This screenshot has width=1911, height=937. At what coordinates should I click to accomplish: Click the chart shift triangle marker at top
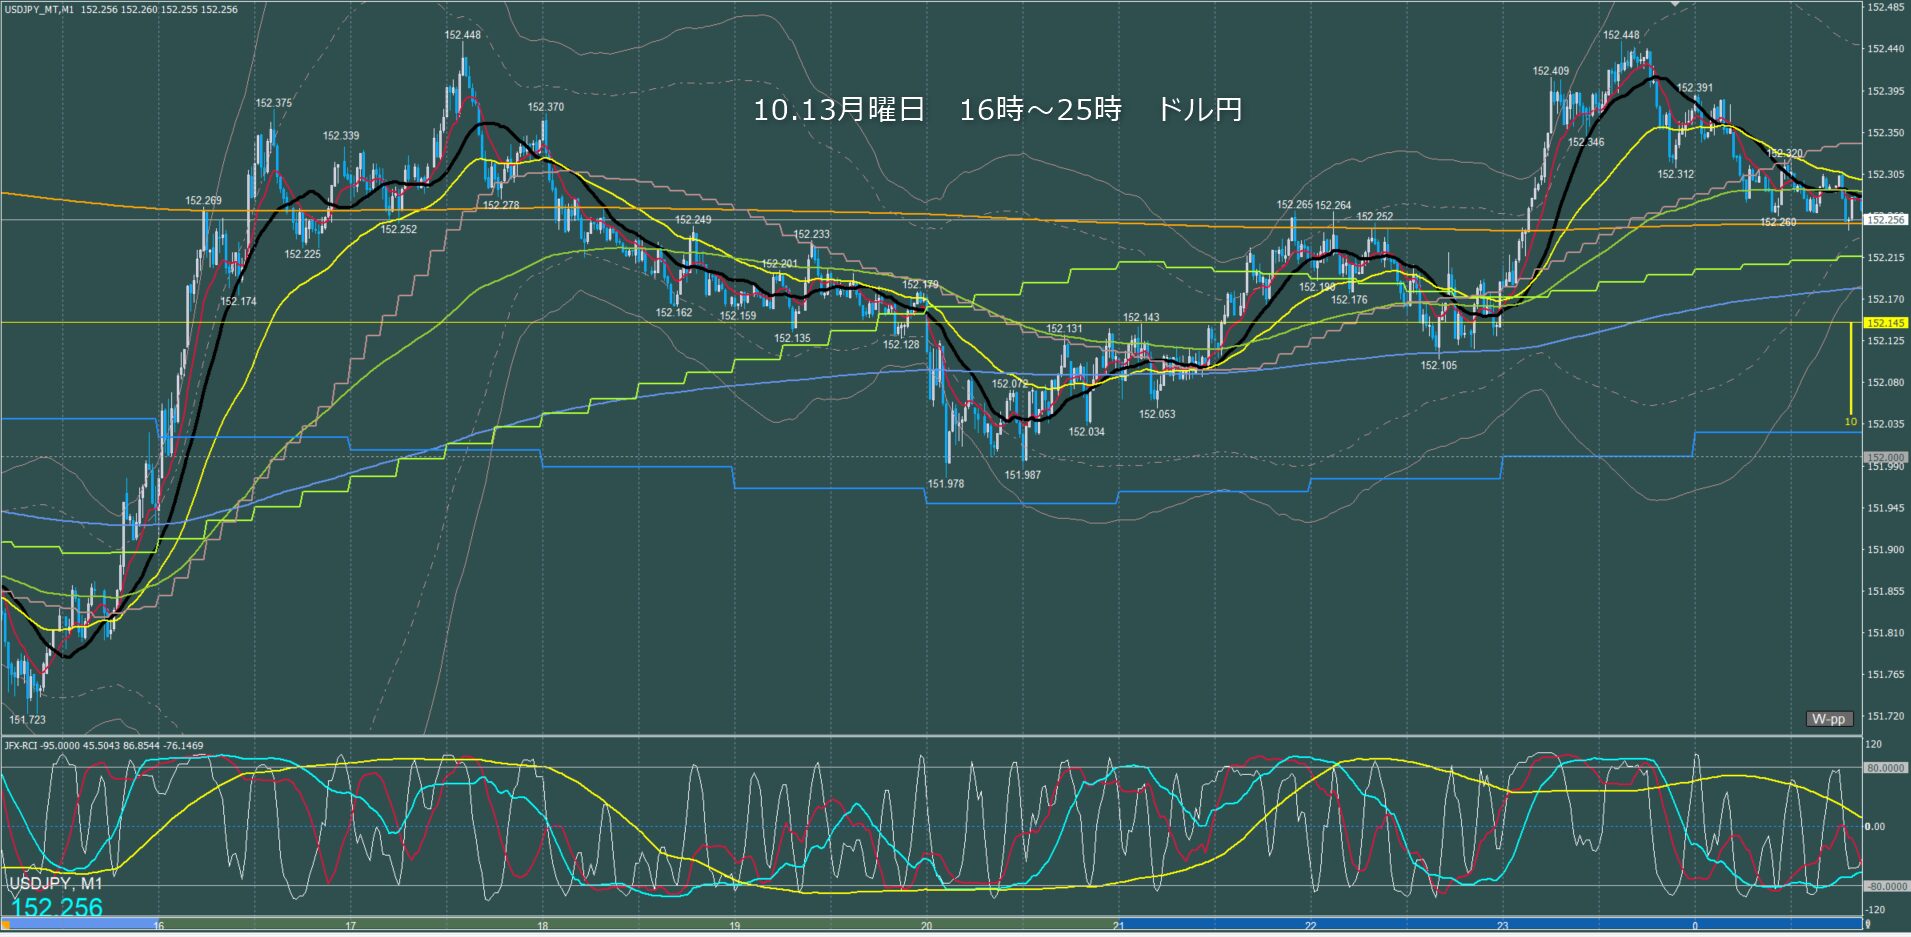click(1676, 4)
